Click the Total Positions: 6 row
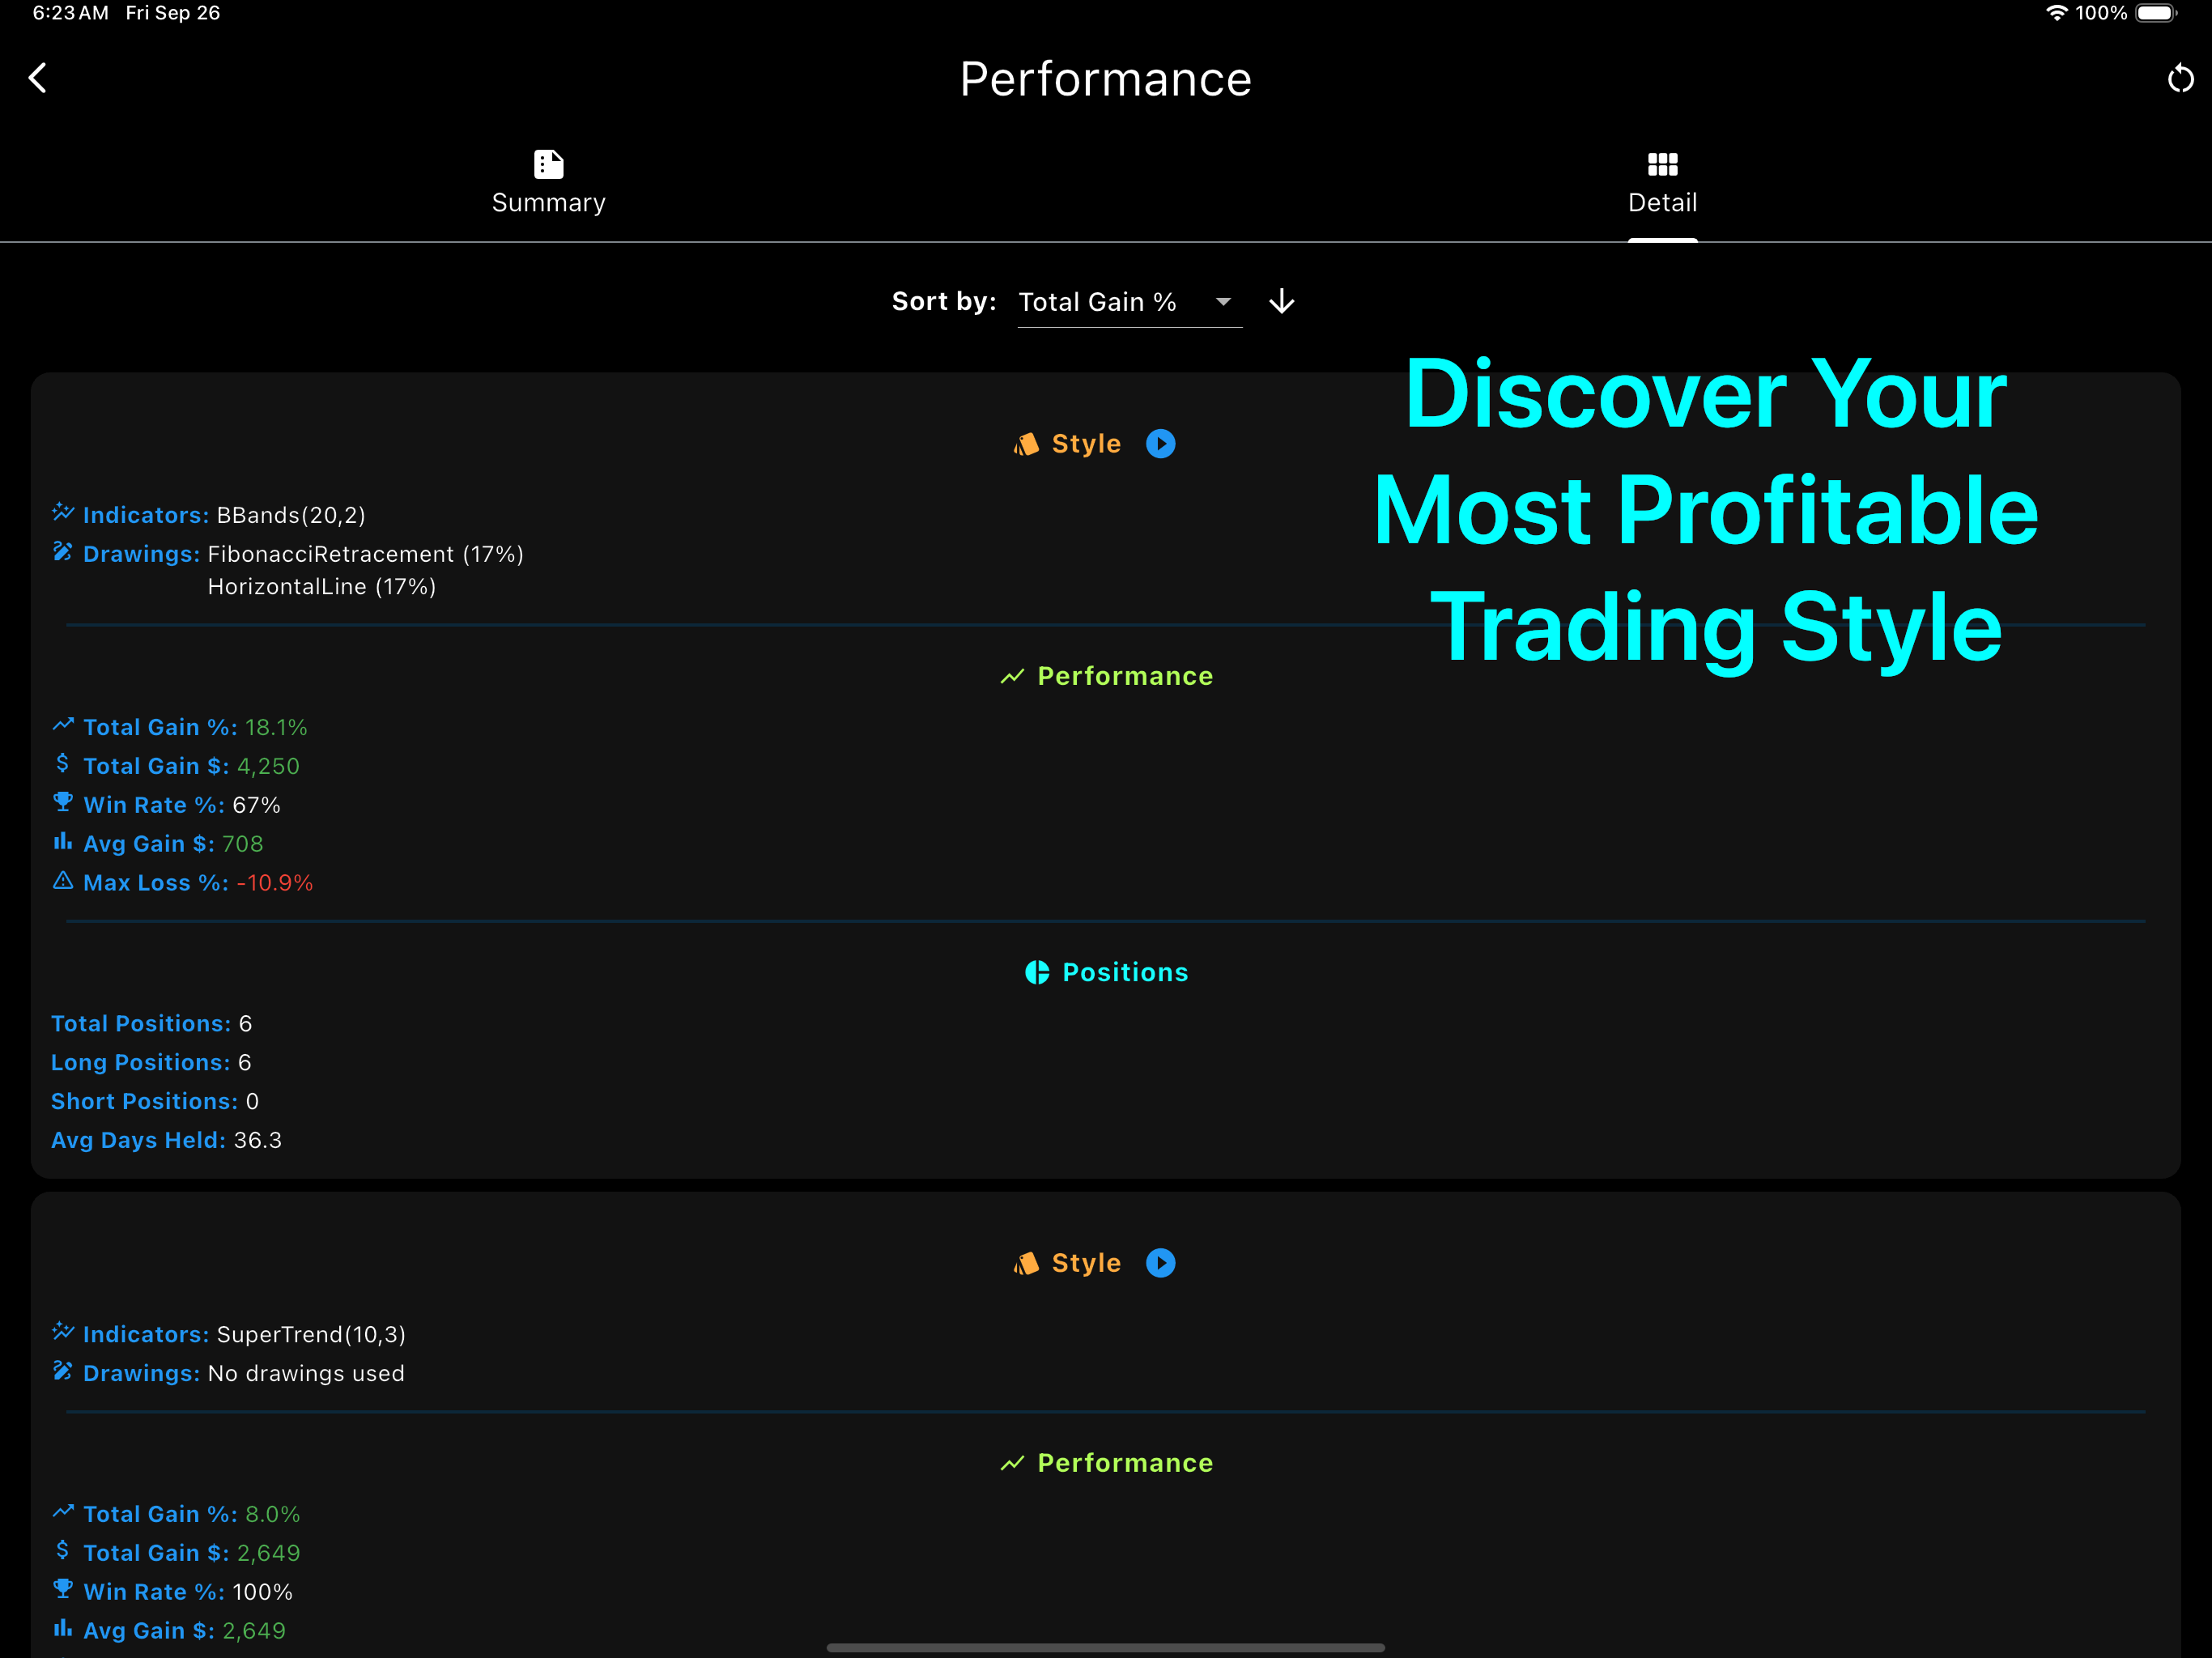2212x1658 pixels. (152, 1024)
